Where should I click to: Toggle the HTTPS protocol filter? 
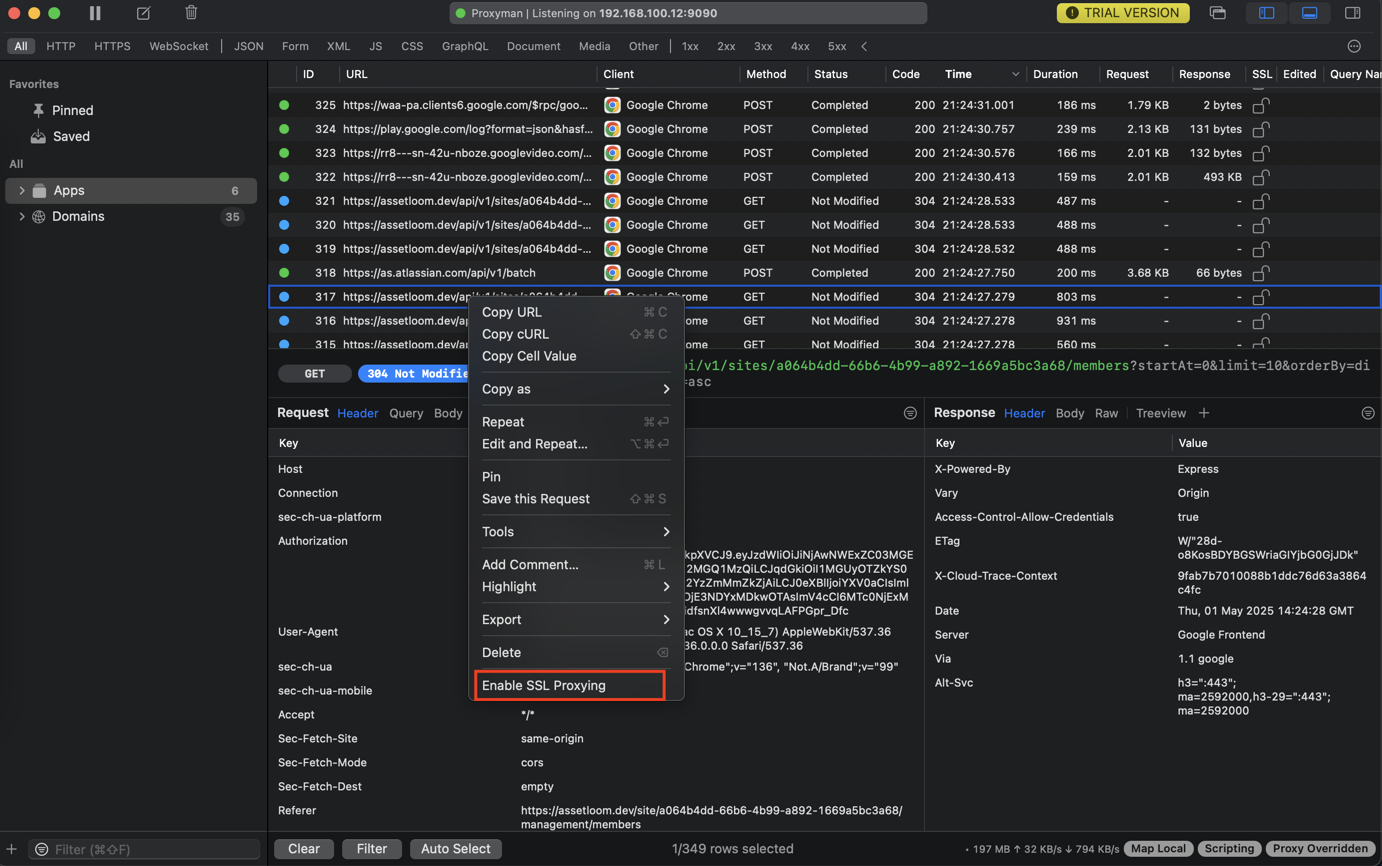click(112, 46)
